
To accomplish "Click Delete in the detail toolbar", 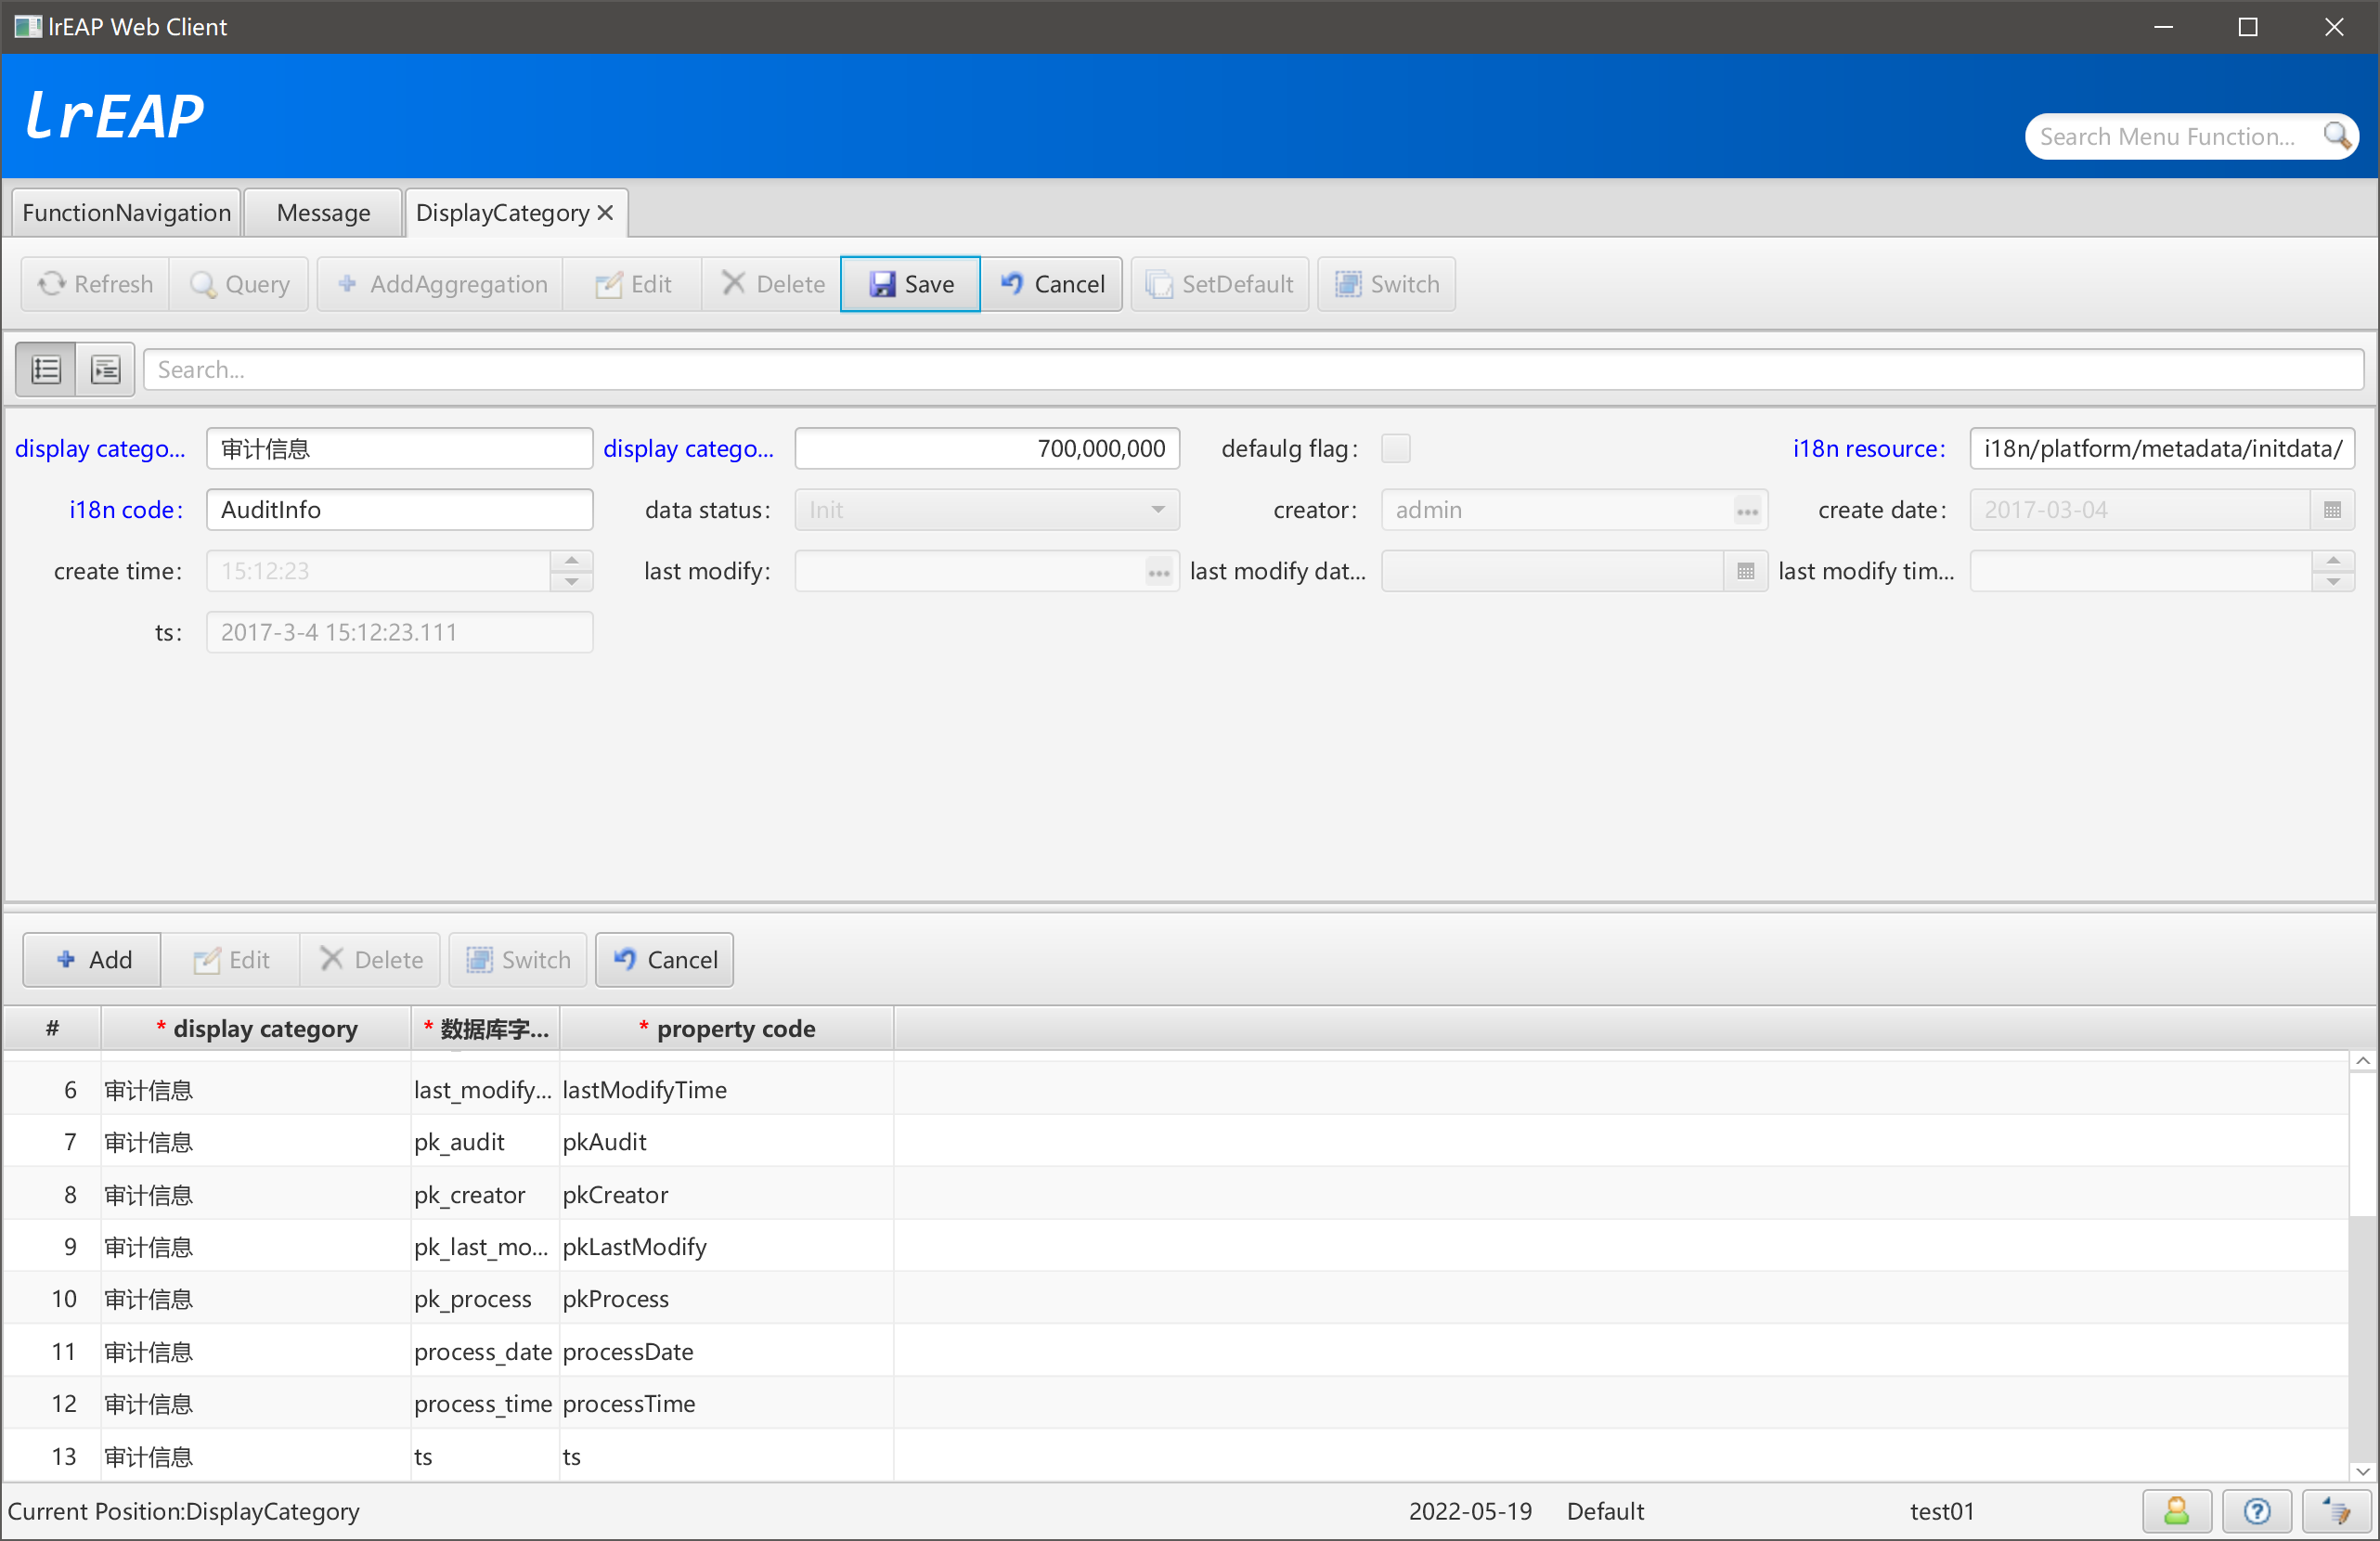I will point(370,960).
